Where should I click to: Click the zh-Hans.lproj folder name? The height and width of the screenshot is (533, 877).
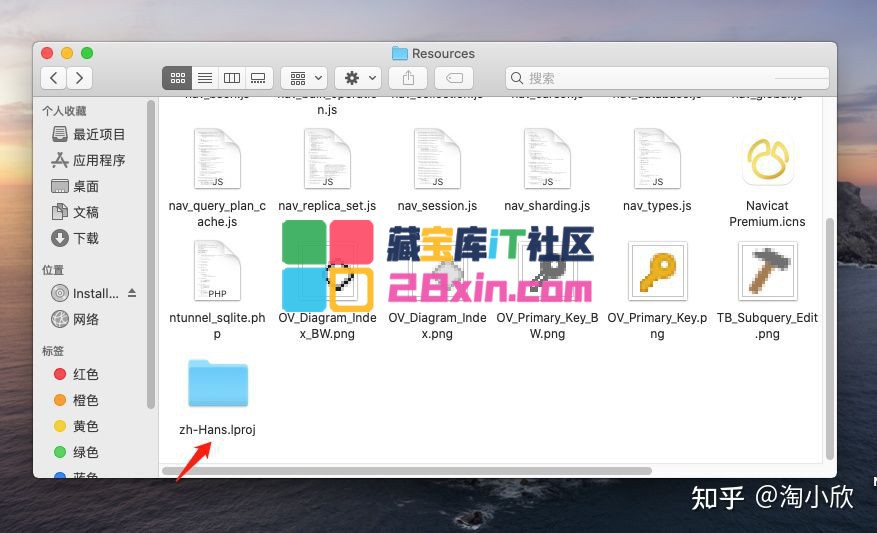click(218, 430)
